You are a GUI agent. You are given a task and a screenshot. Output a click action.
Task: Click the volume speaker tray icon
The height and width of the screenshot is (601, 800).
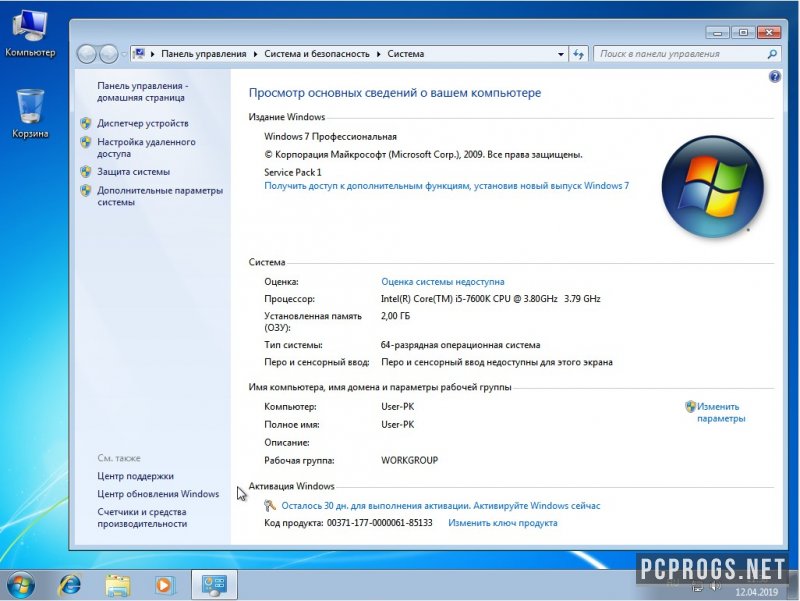coord(715,586)
